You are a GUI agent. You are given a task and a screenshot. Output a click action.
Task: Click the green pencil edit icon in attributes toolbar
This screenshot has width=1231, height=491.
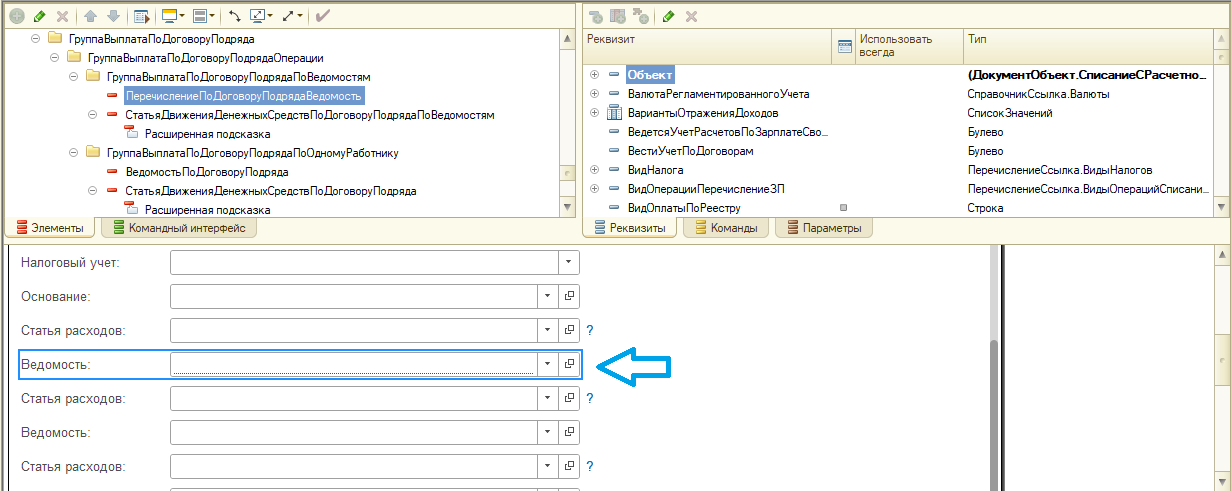tap(668, 17)
